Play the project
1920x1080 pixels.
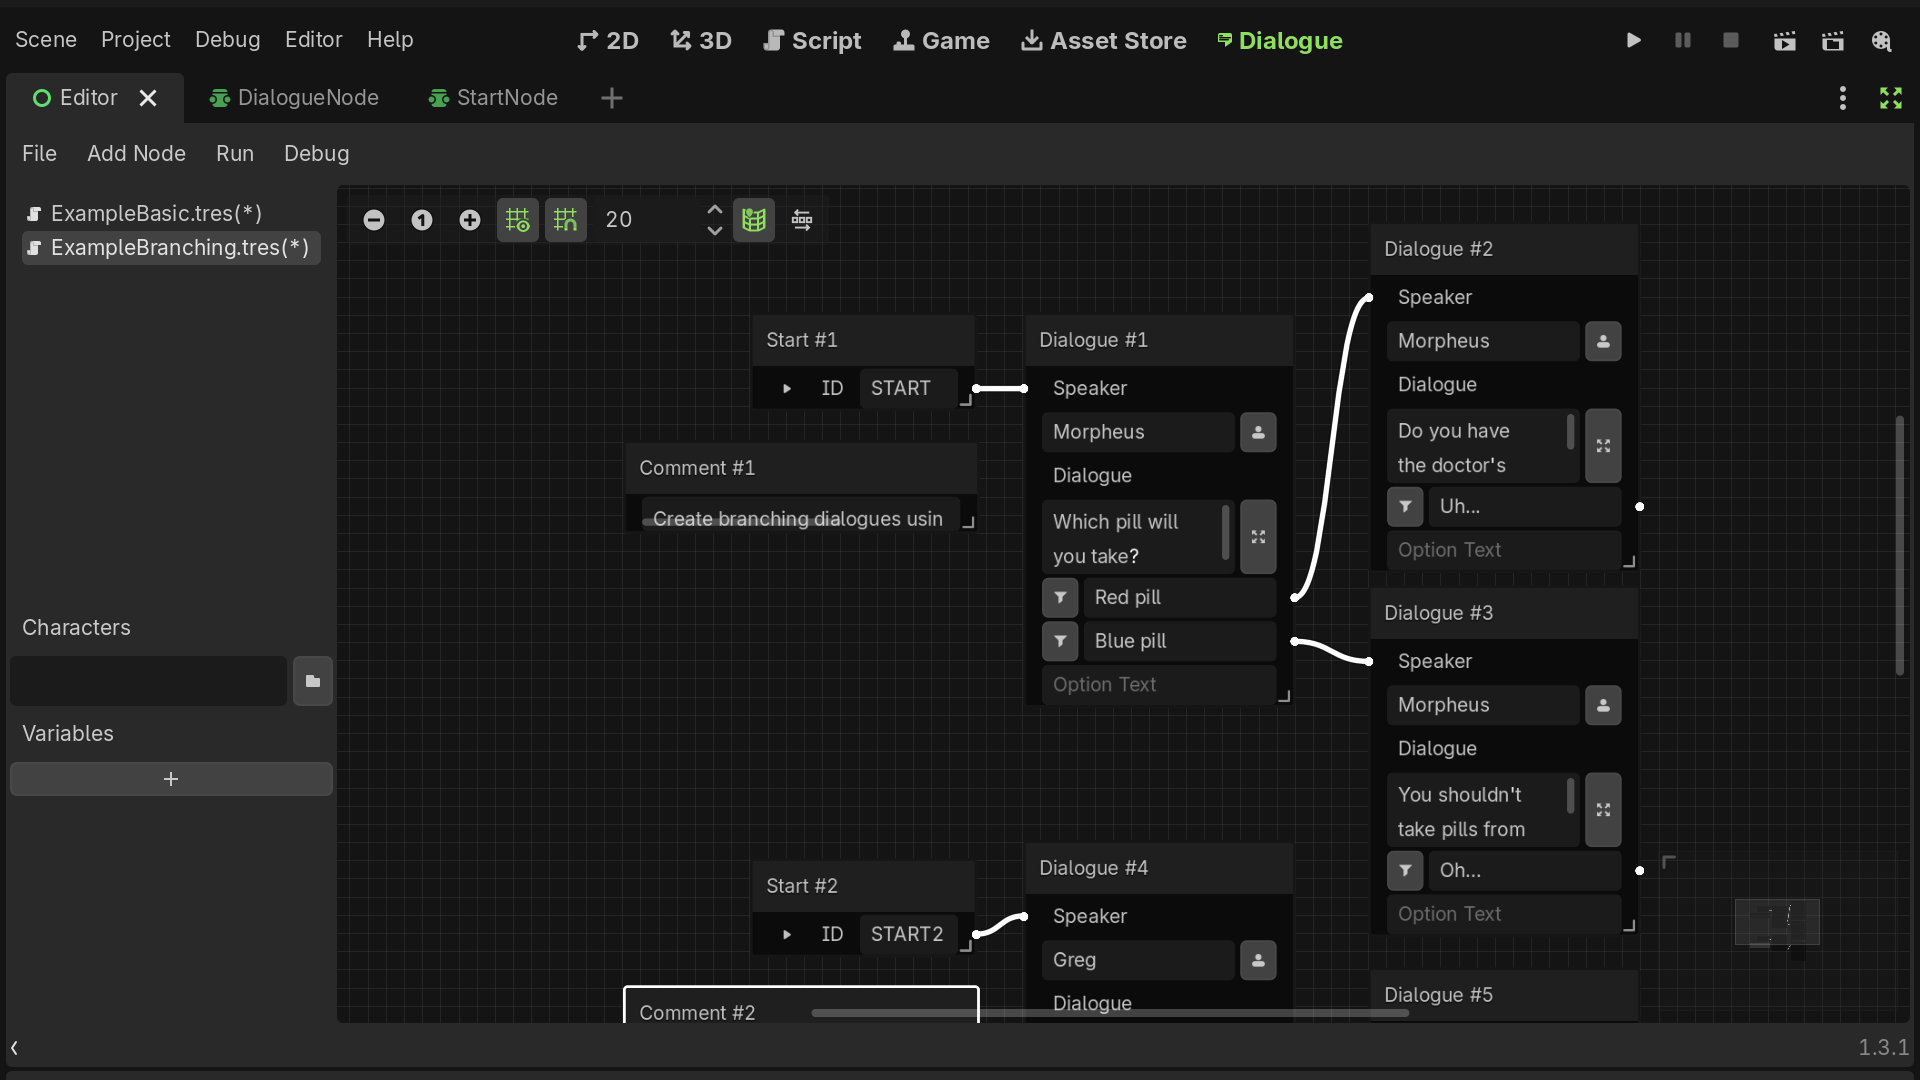point(1633,41)
